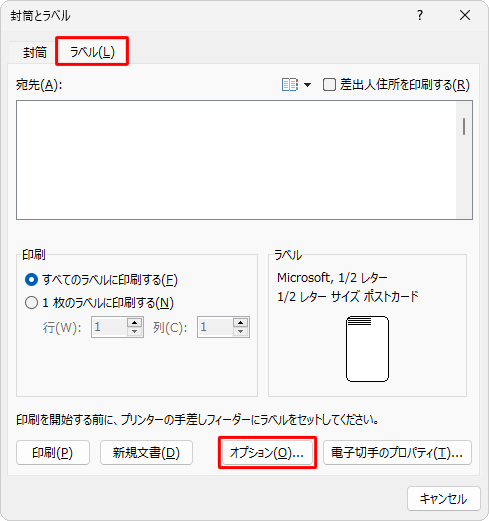The width and height of the screenshot is (489, 521).
Task: Click the address box scrollbar
Action: tap(464, 160)
